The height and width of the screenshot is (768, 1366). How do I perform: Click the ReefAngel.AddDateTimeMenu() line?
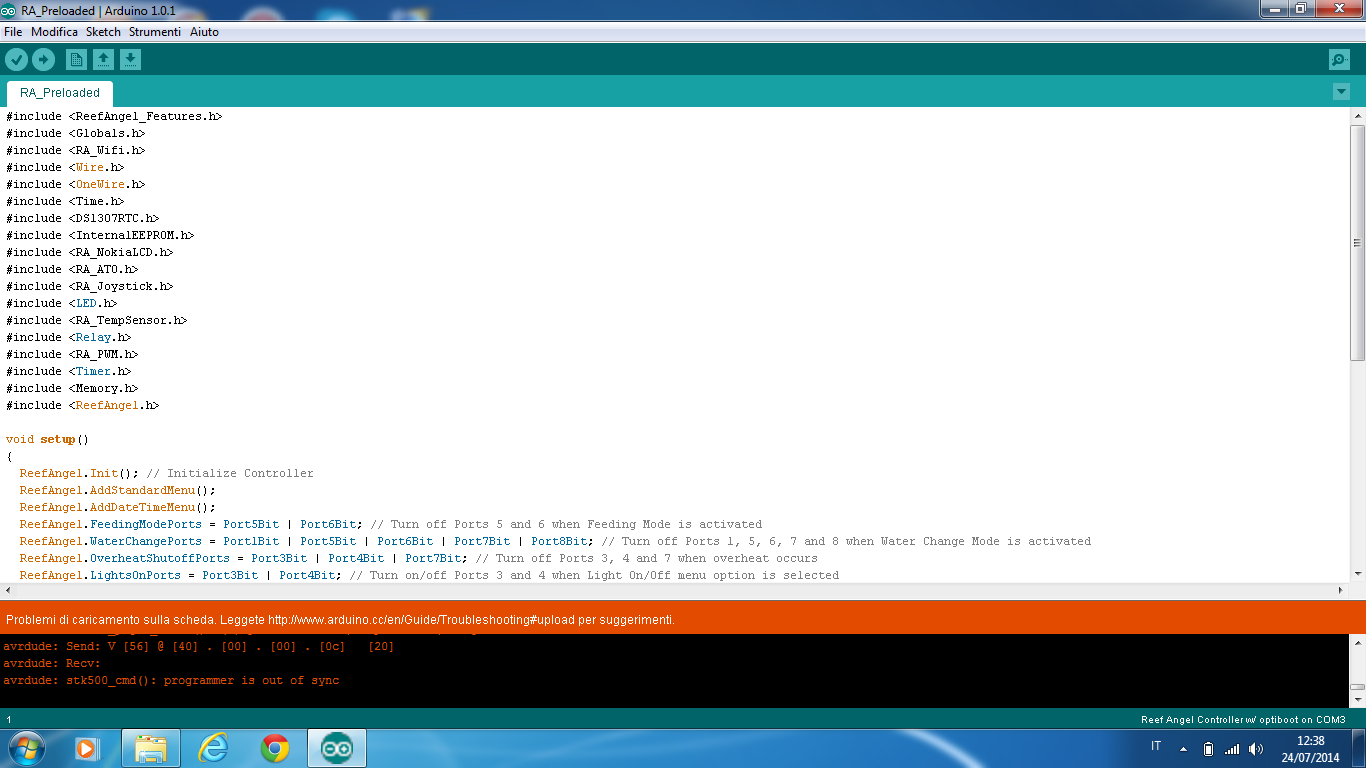tap(117, 507)
